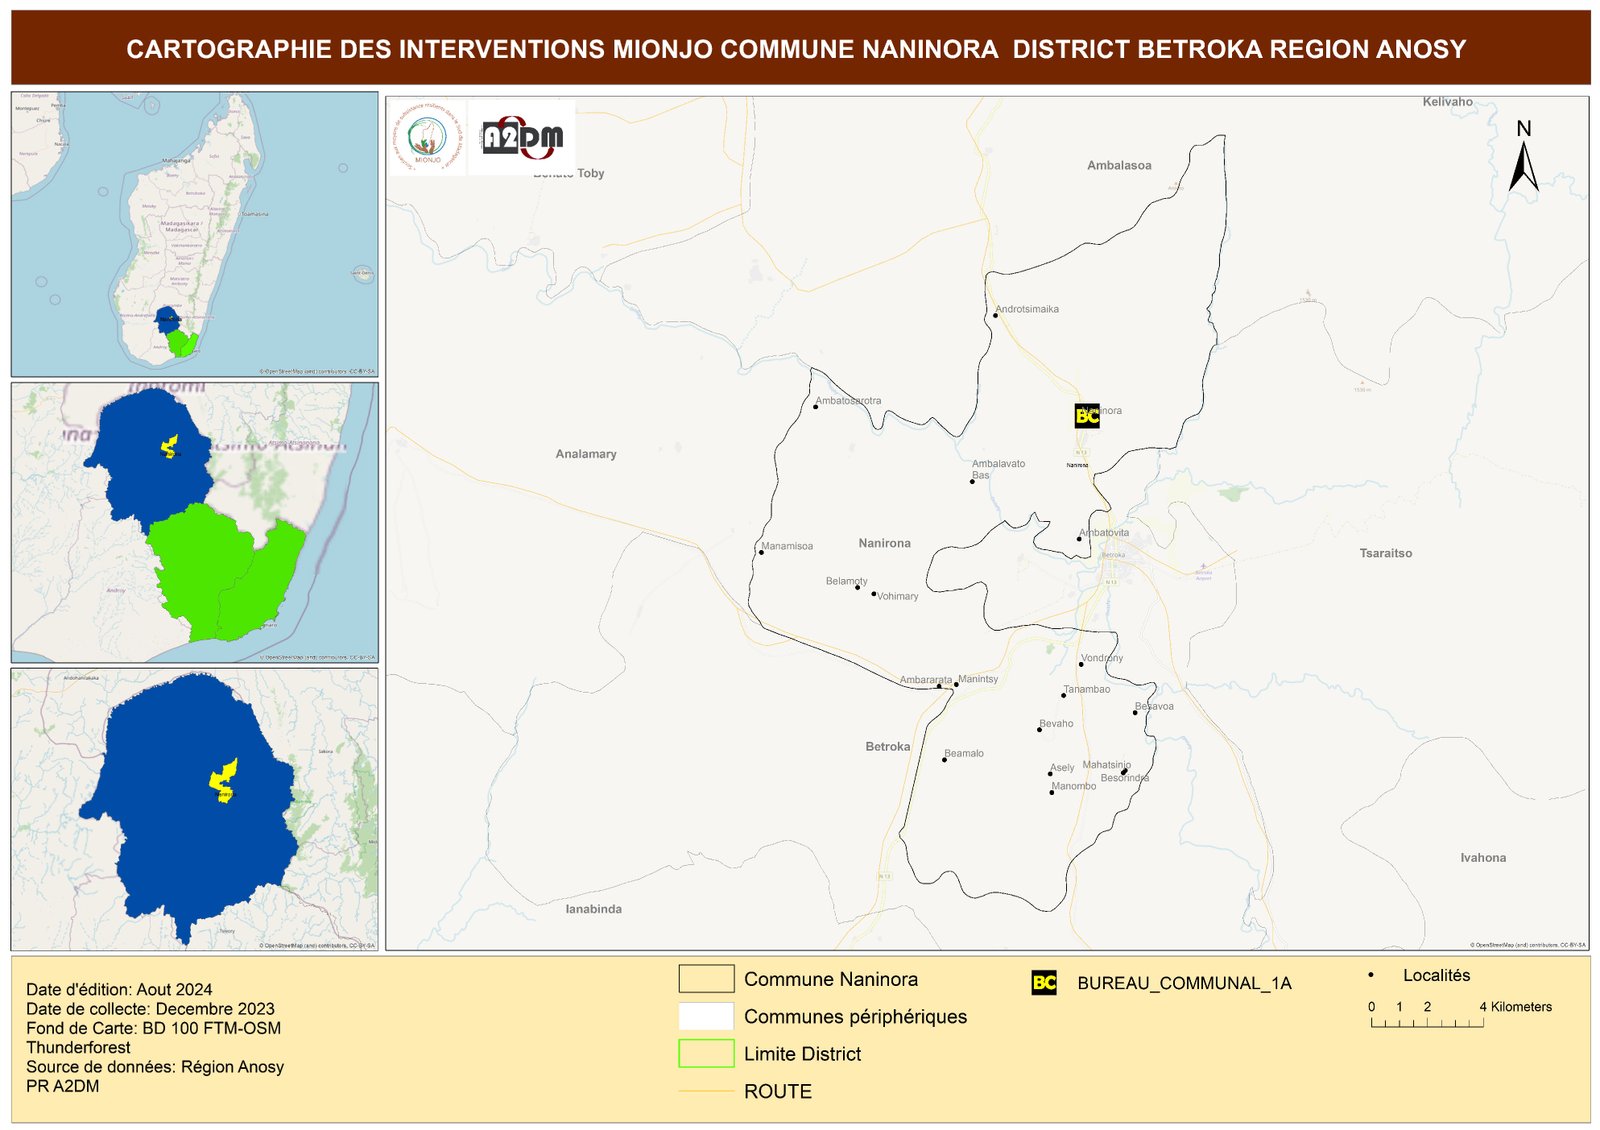The height and width of the screenshot is (1130, 1600).
Task: Click the BC icon in the legend
Action: click(x=1044, y=983)
